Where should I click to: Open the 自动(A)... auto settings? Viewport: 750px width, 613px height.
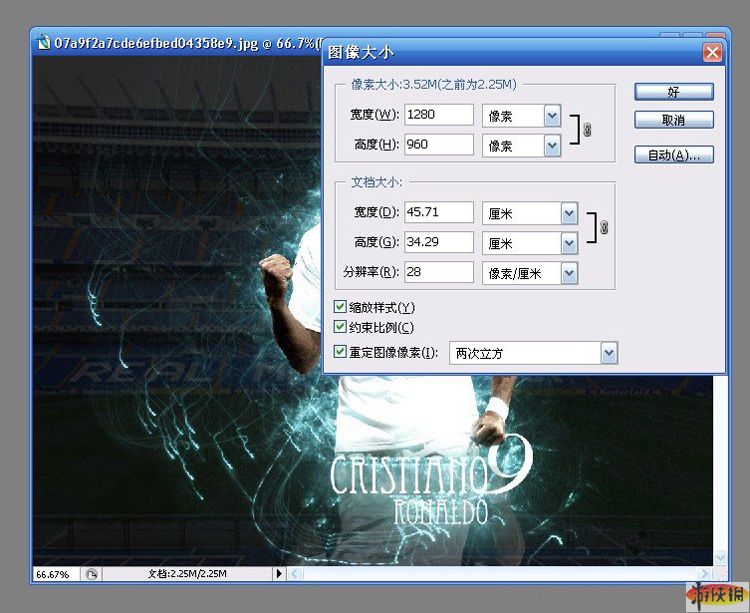[x=673, y=155]
